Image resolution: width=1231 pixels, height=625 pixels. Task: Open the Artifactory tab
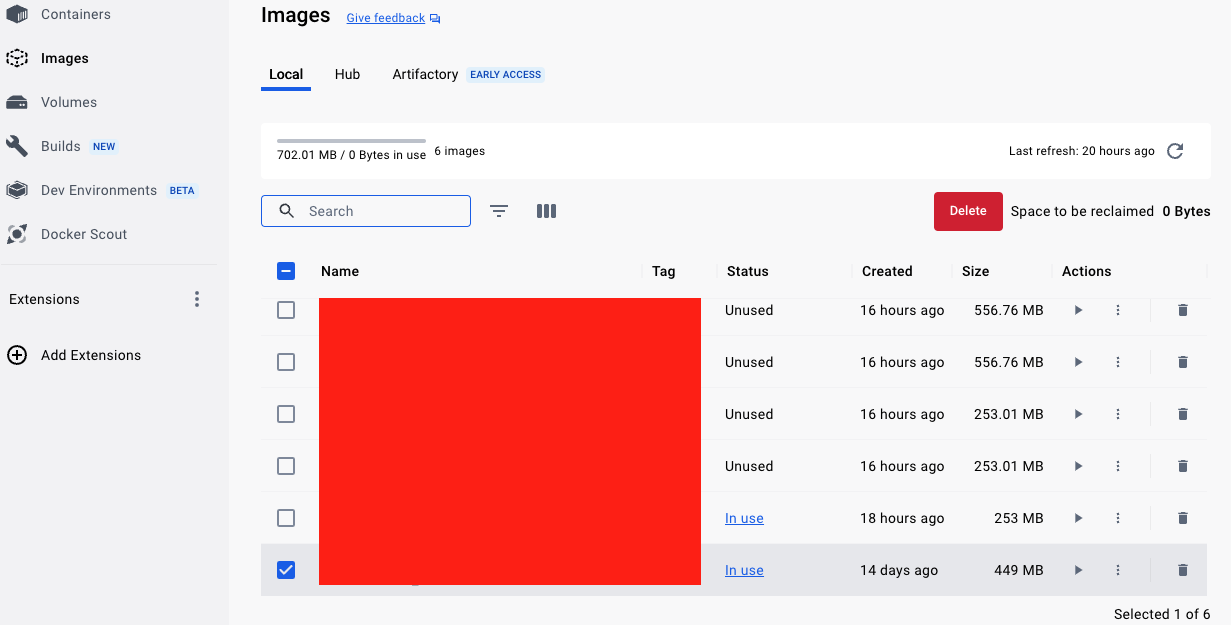pos(425,74)
